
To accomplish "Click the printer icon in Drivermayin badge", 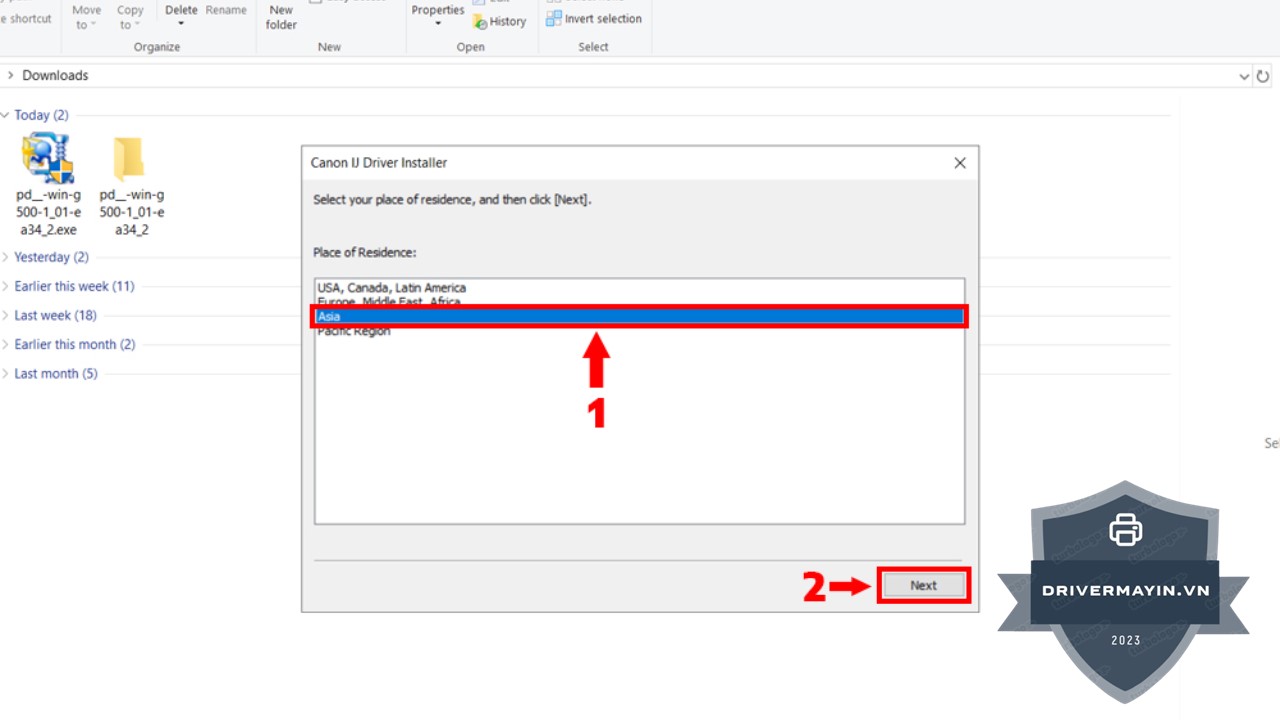I will click(x=1125, y=529).
